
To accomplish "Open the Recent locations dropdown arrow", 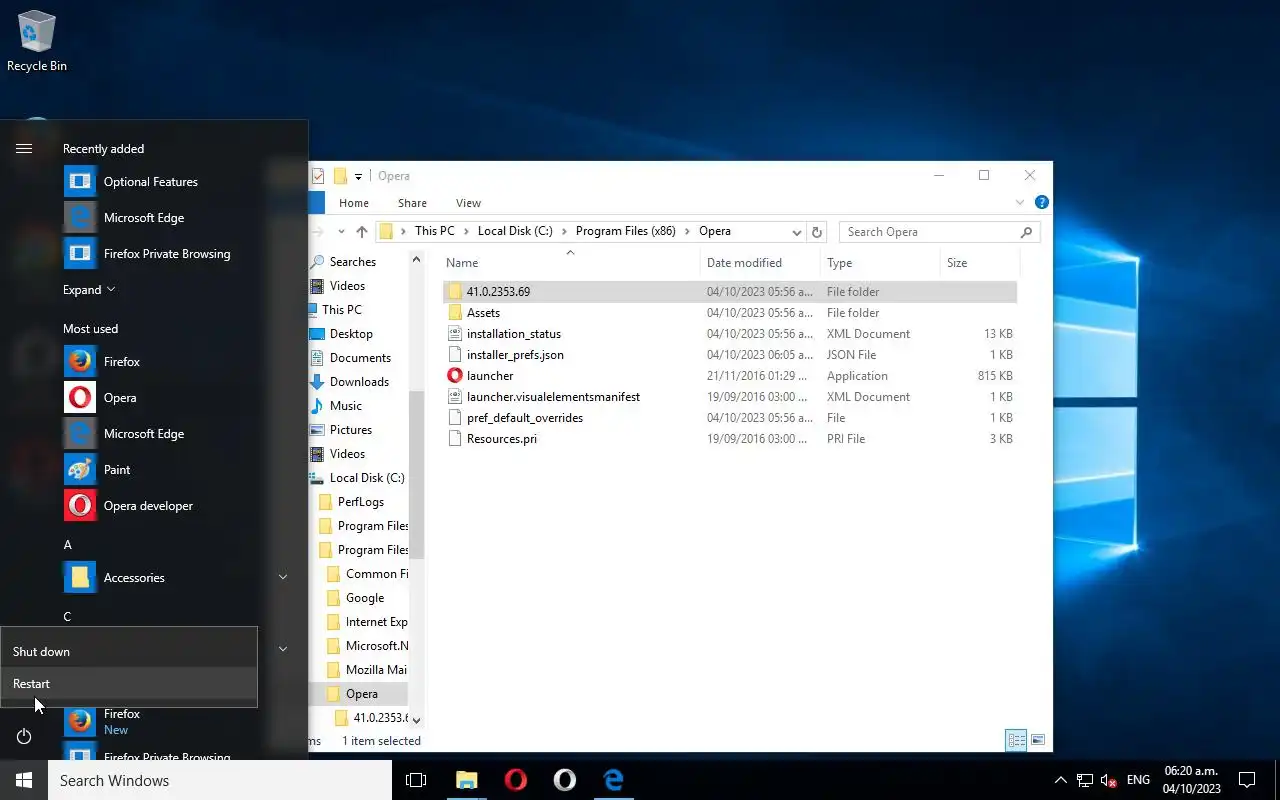I will click(x=341, y=231).
